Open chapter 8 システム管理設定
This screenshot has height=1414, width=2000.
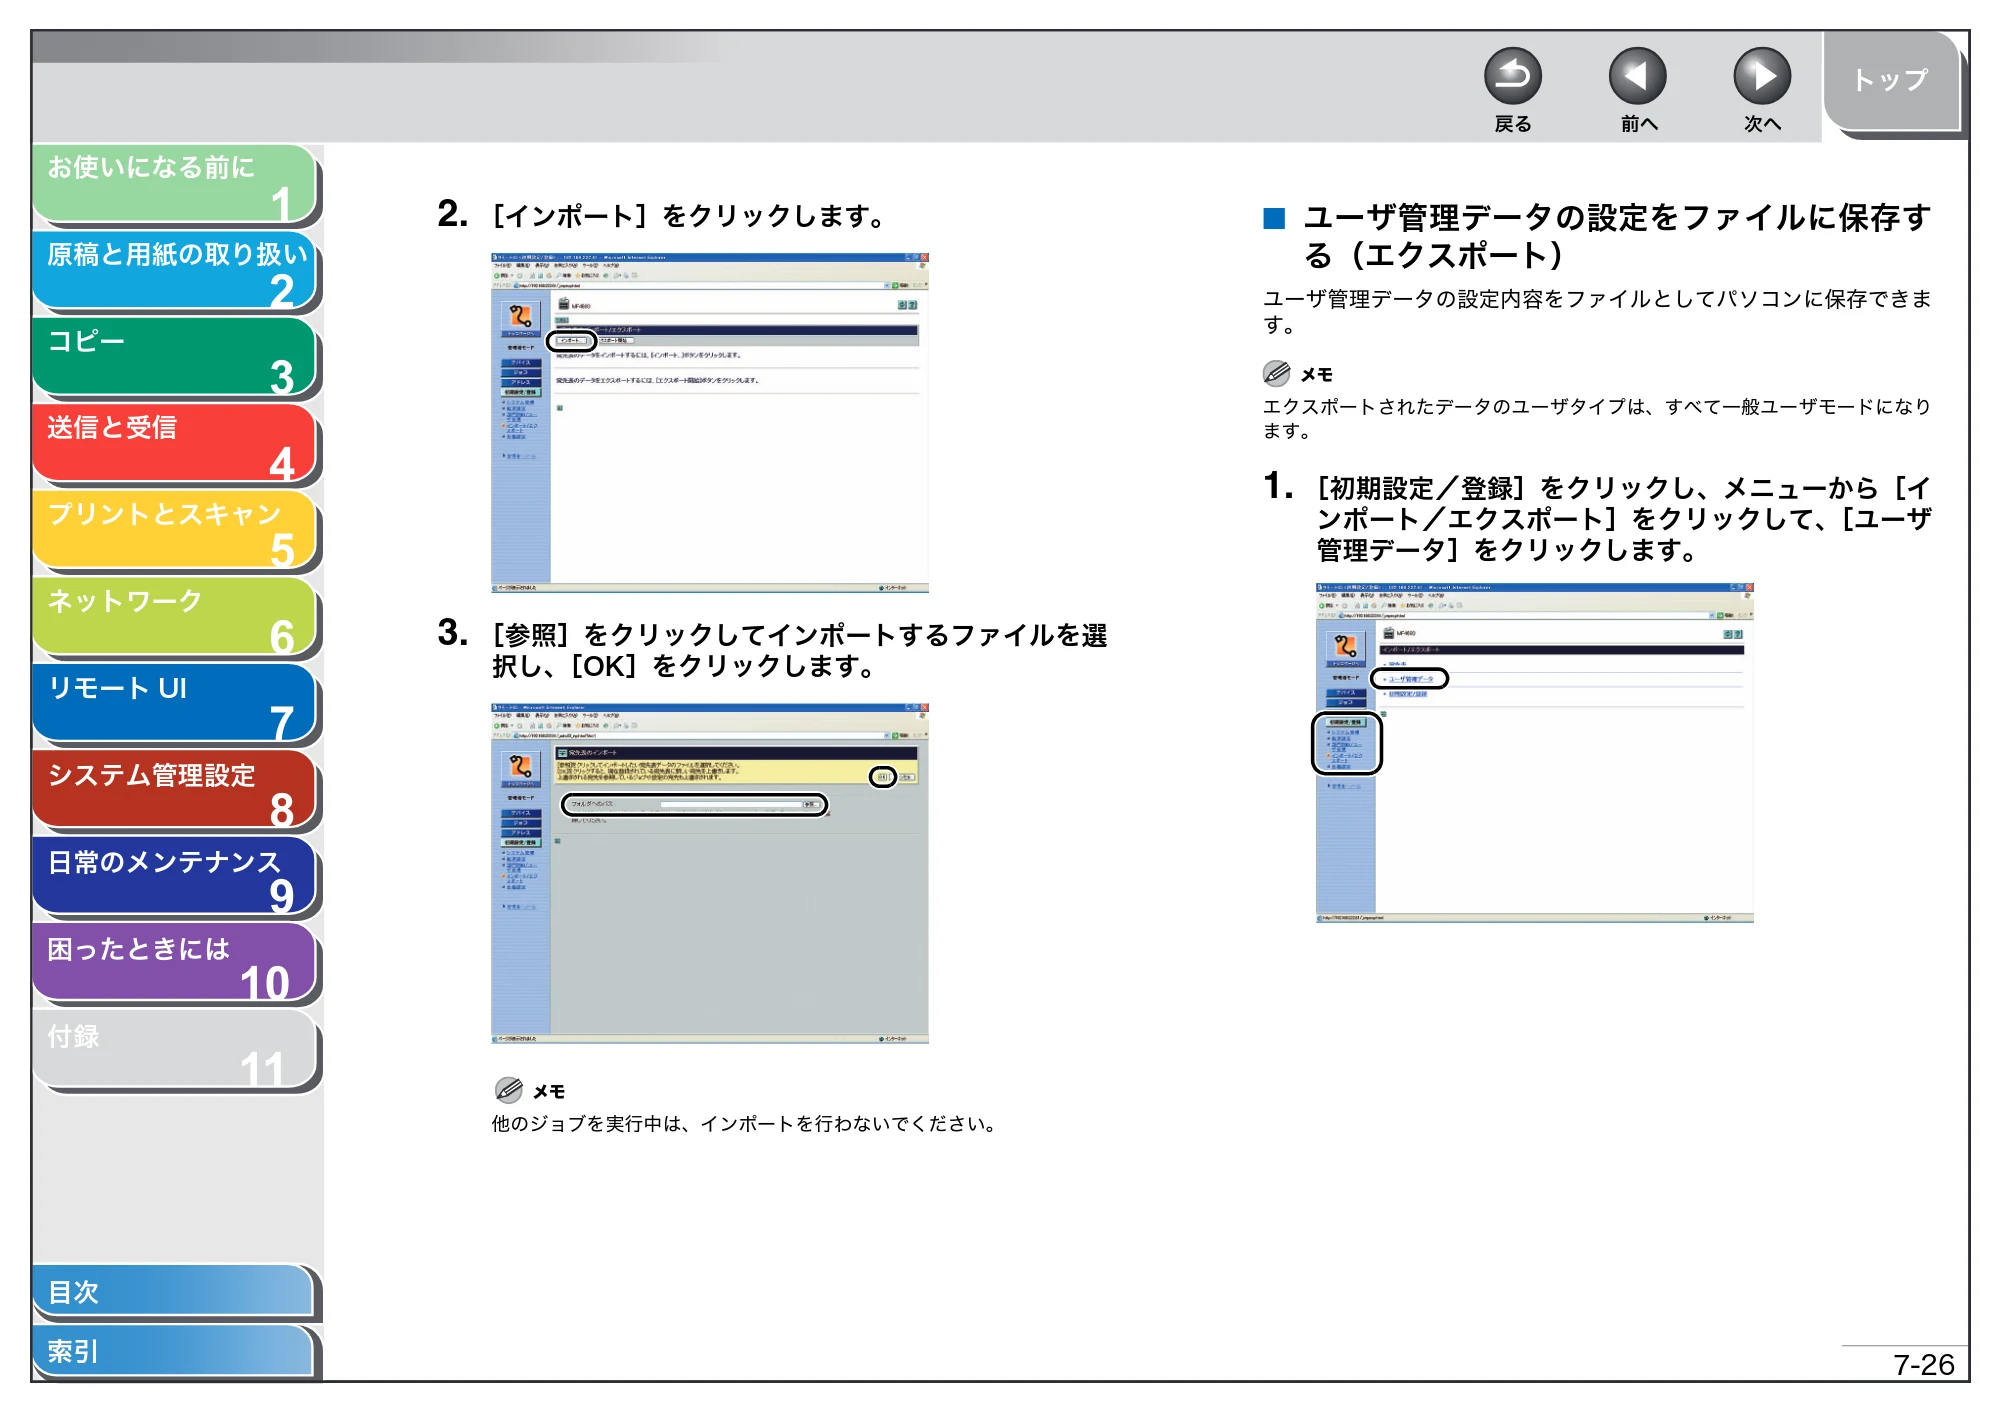coord(175,791)
